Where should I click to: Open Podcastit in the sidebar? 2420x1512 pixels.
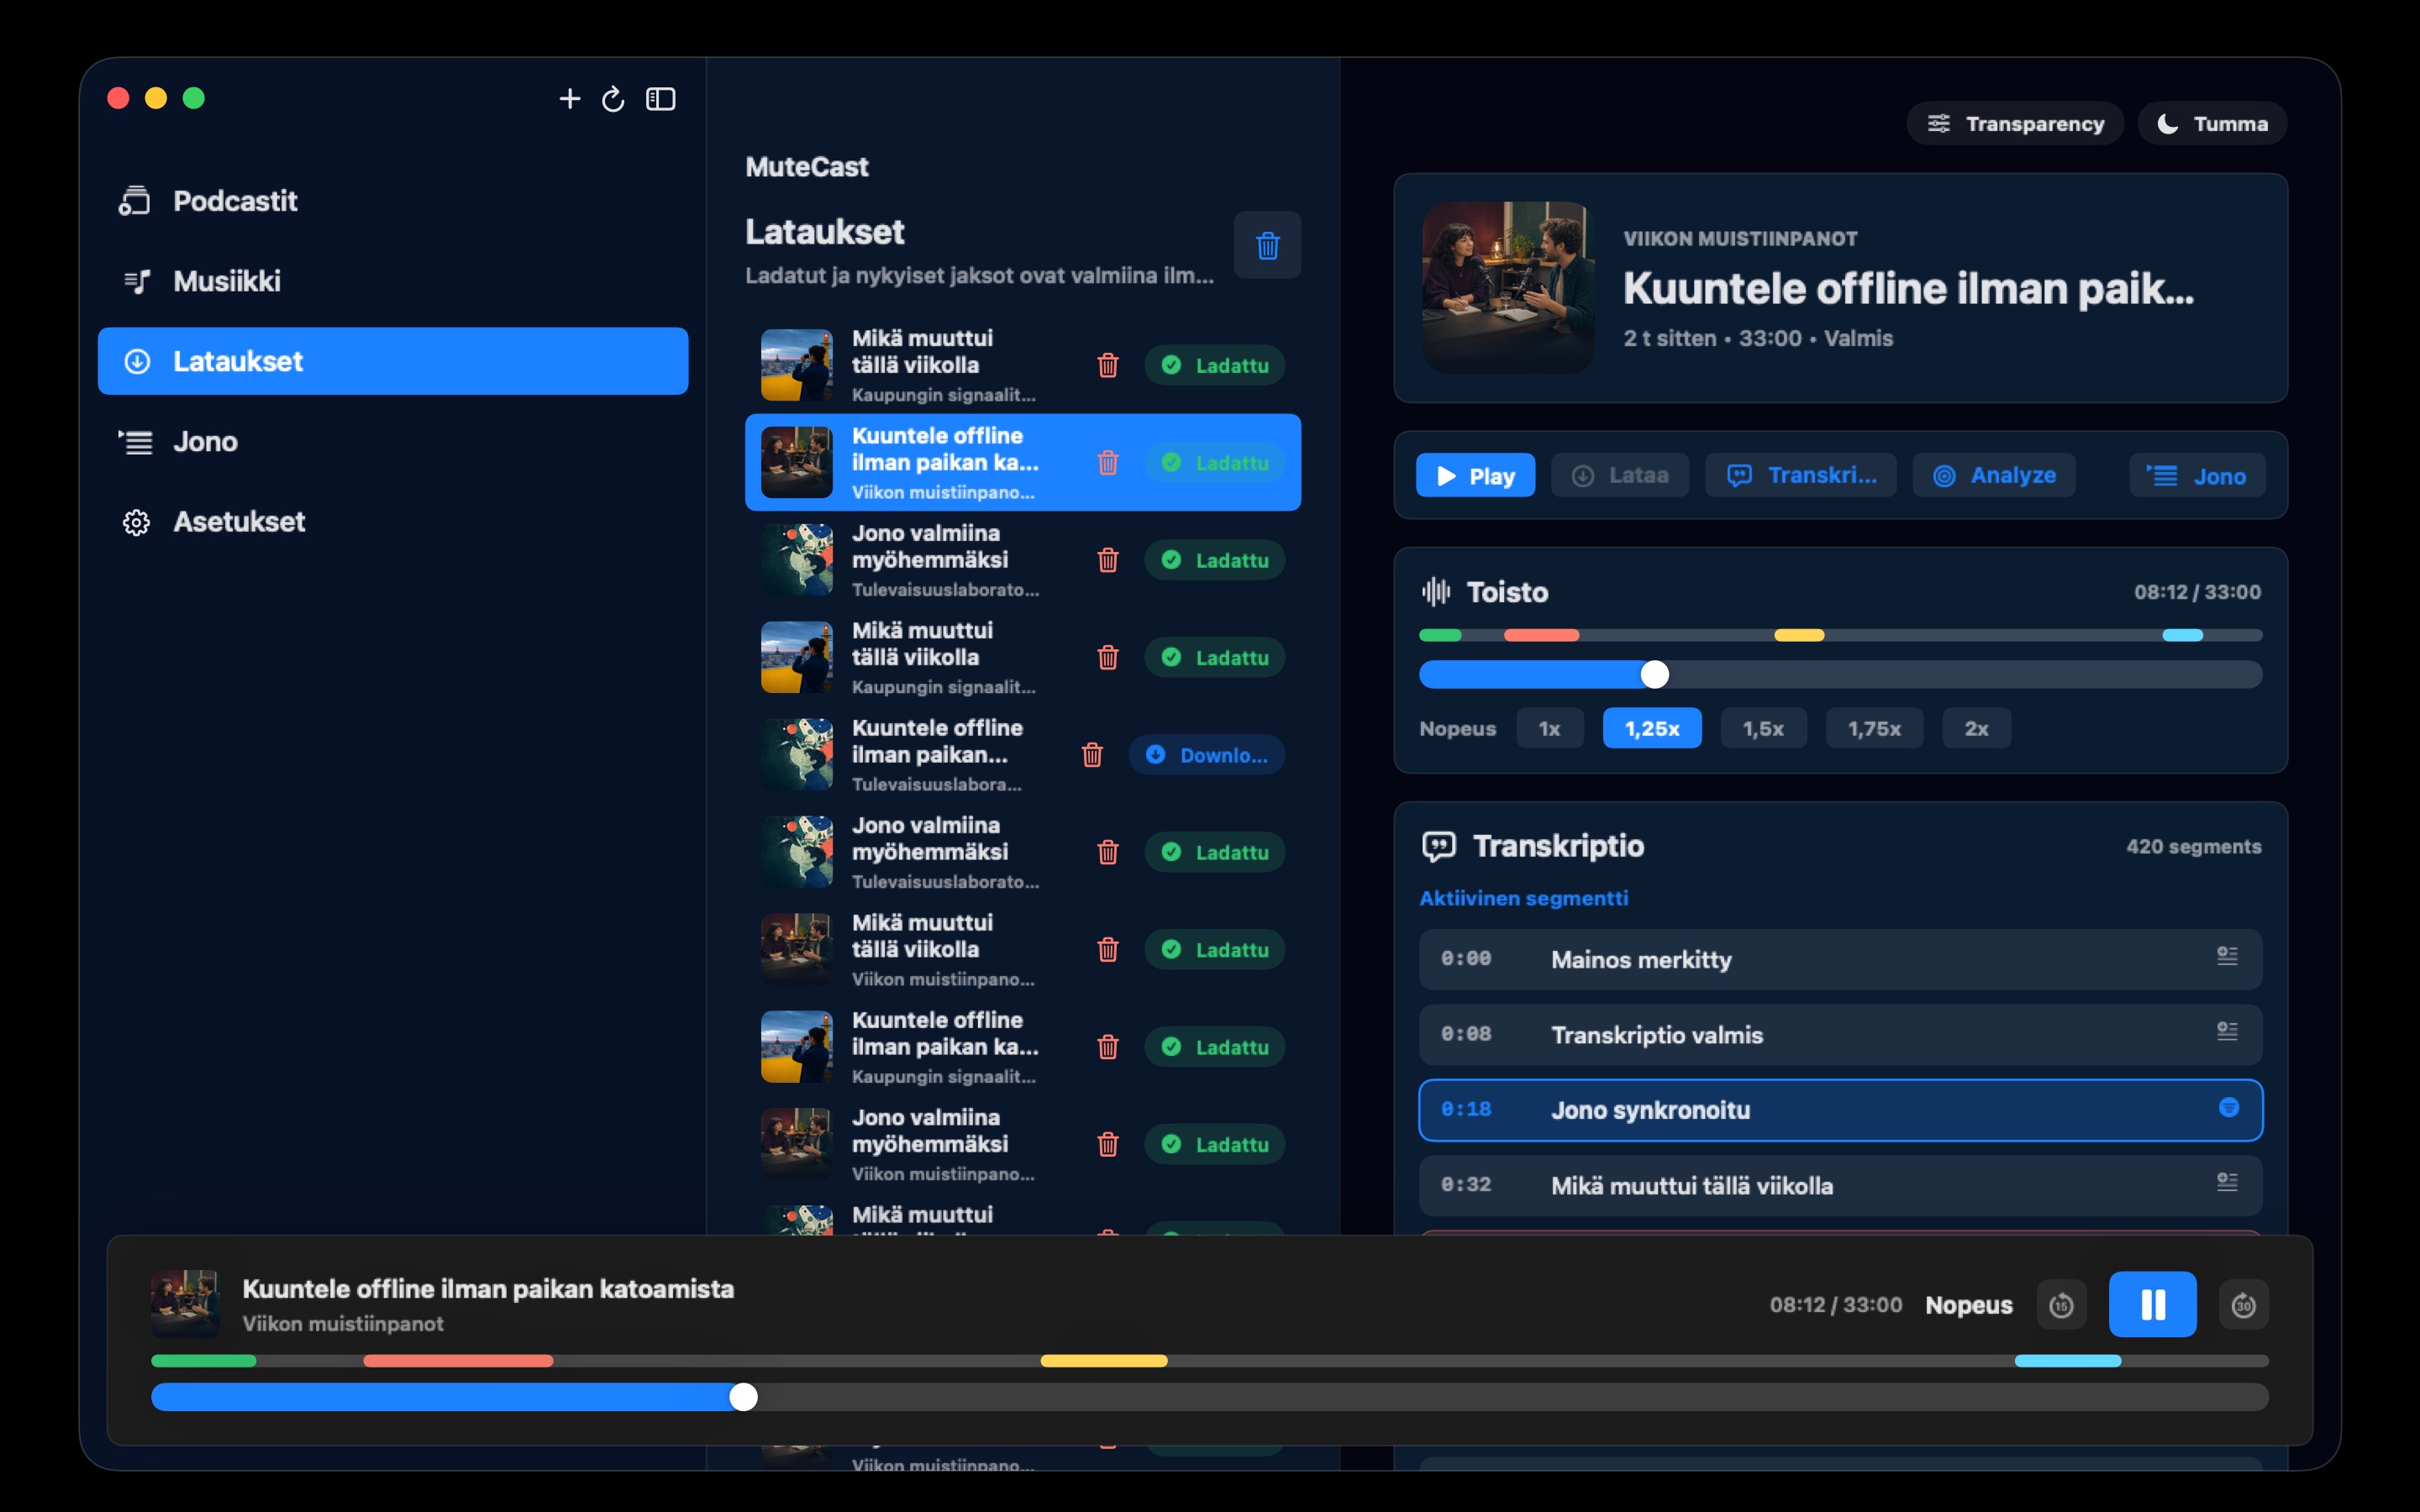pos(393,201)
